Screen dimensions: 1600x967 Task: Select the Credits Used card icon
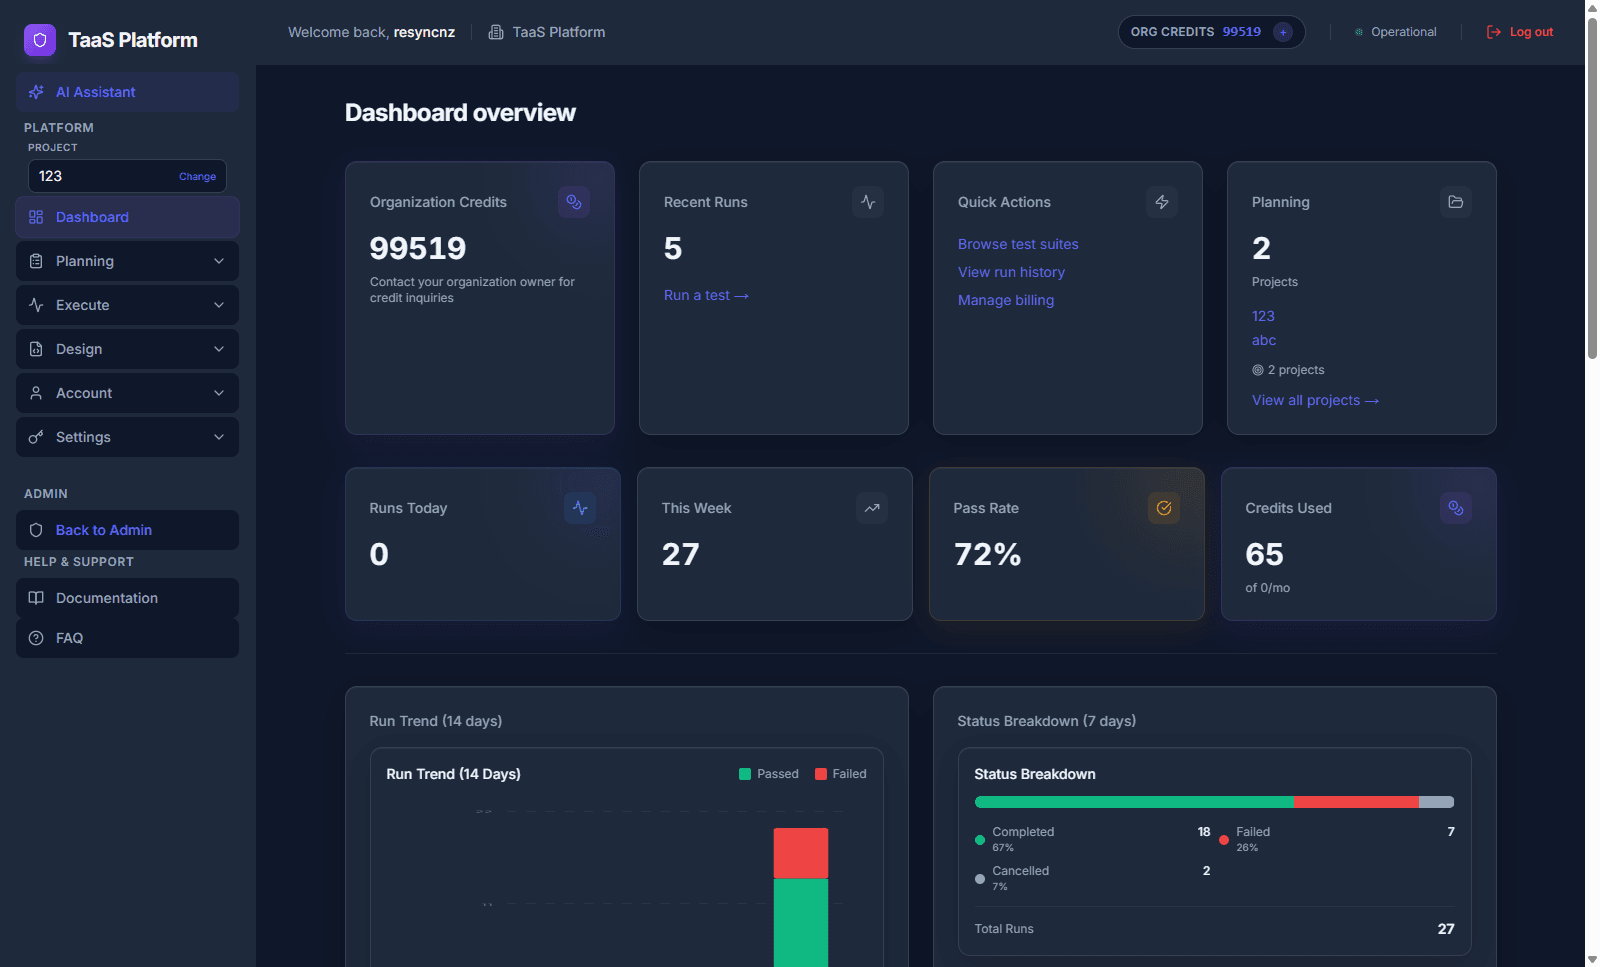[1455, 508]
